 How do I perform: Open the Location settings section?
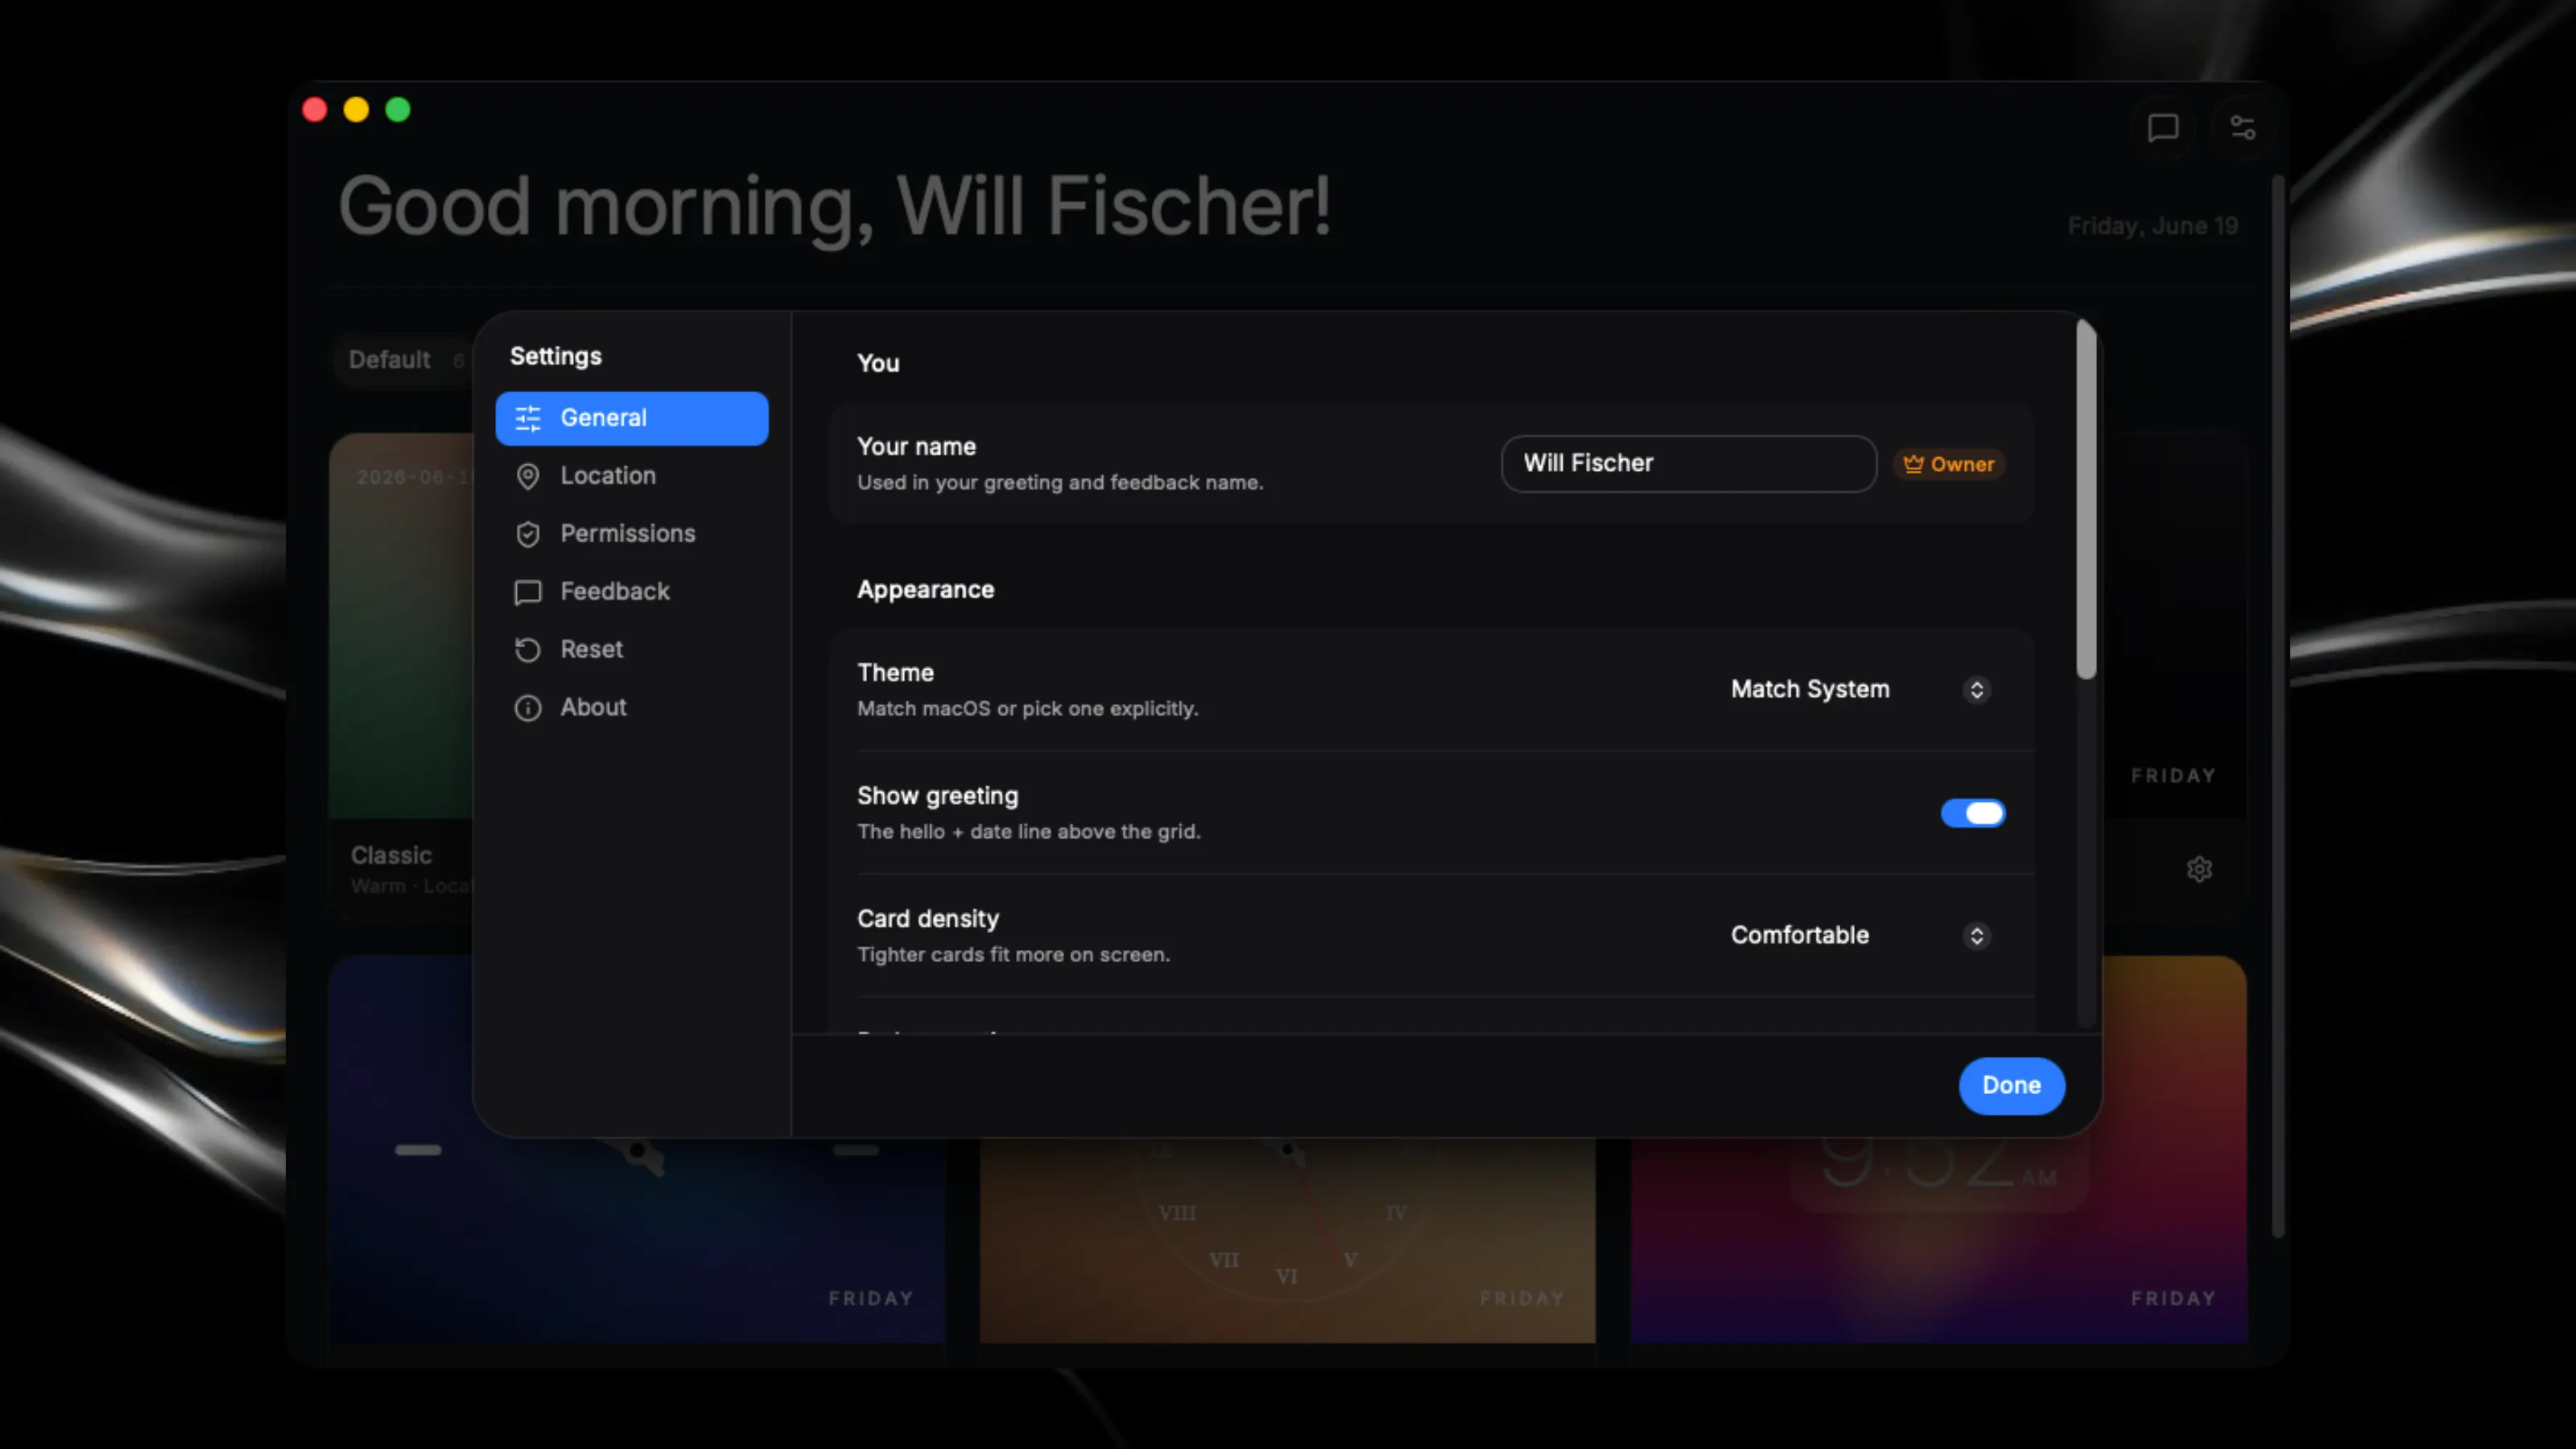click(631, 476)
